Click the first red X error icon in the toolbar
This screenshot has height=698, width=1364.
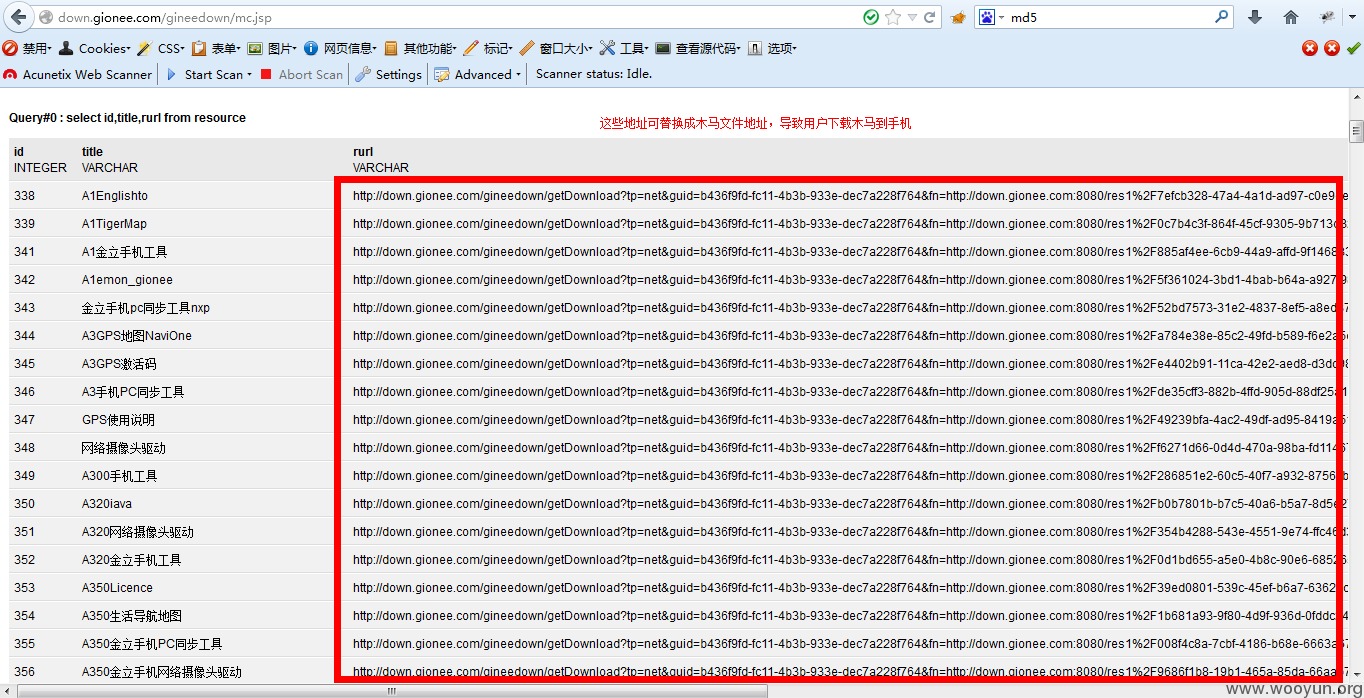tap(1310, 48)
